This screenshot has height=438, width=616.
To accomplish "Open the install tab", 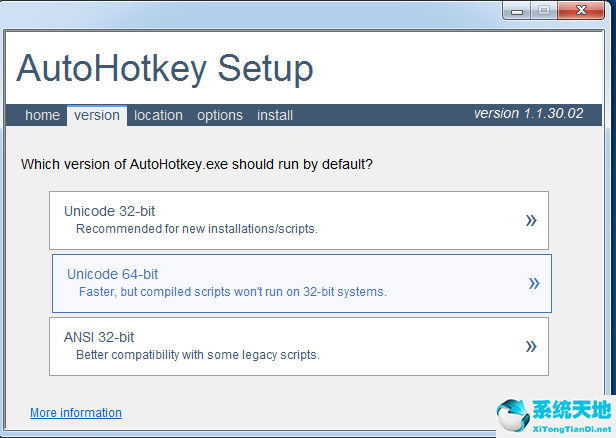I will (x=275, y=115).
